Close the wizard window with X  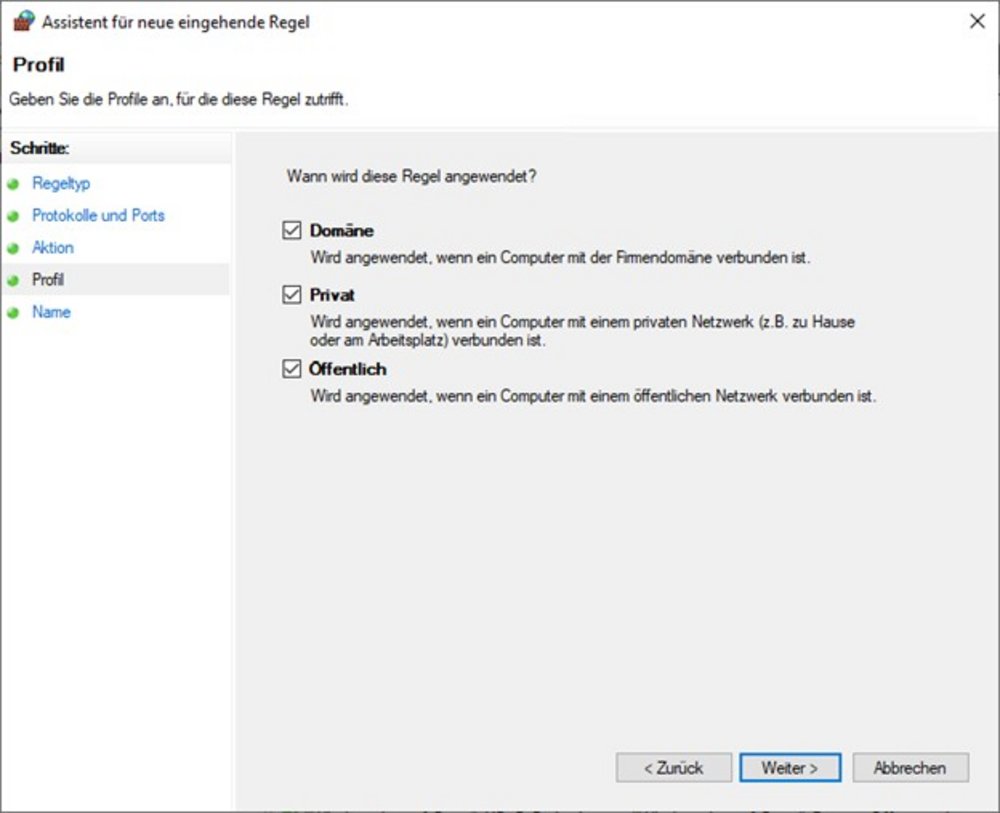coord(977,21)
